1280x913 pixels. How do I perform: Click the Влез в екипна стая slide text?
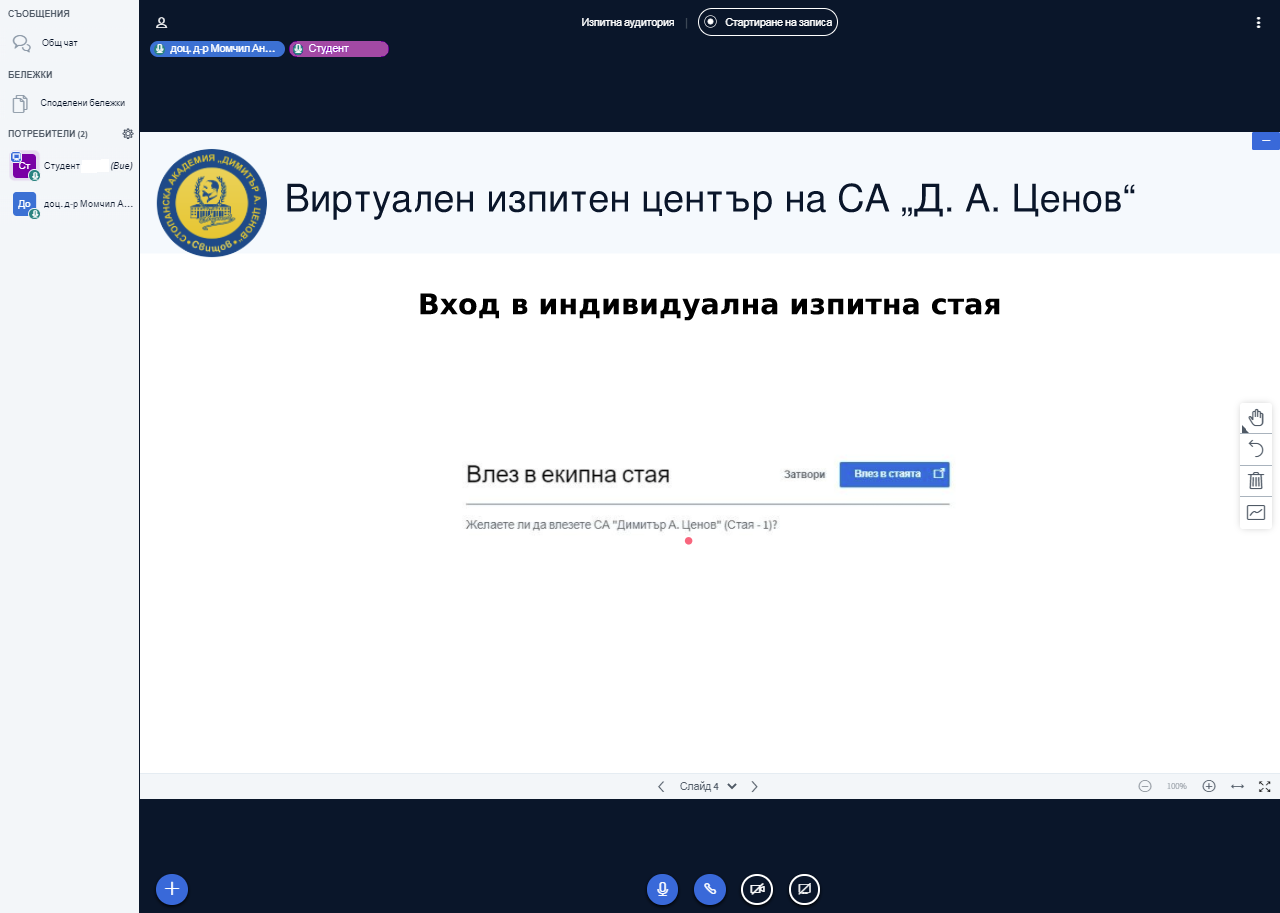(568, 474)
